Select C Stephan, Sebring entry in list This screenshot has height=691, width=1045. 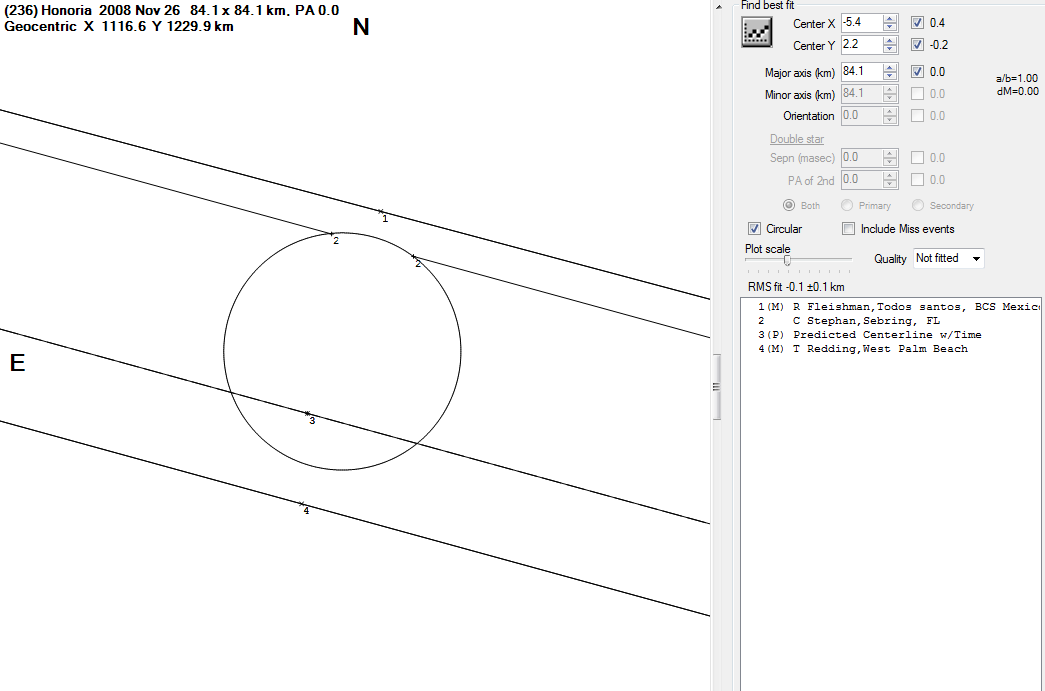850,321
